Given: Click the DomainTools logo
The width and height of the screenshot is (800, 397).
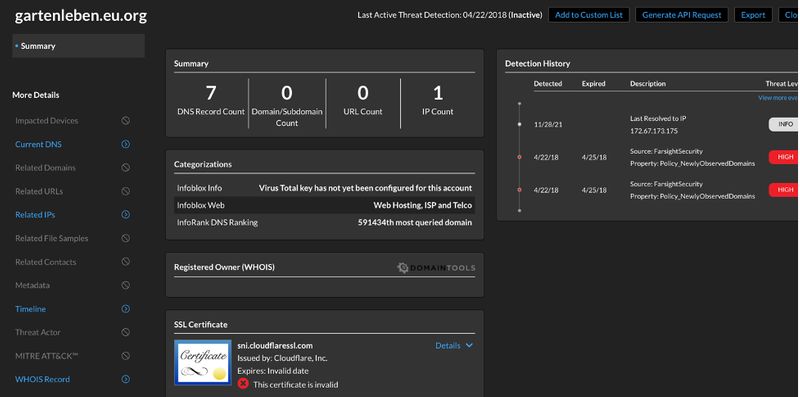Looking at the screenshot, I should tap(436, 267).
